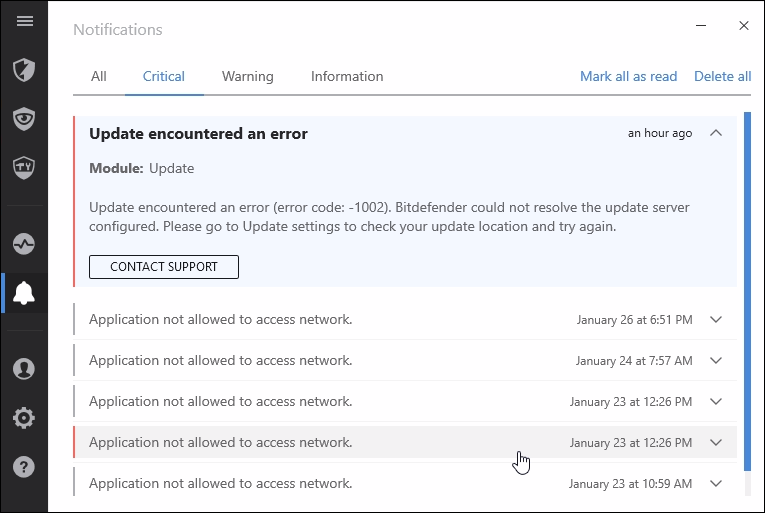Click the error code -1002 description text
The image size is (765, 513).
pos(389,217)
